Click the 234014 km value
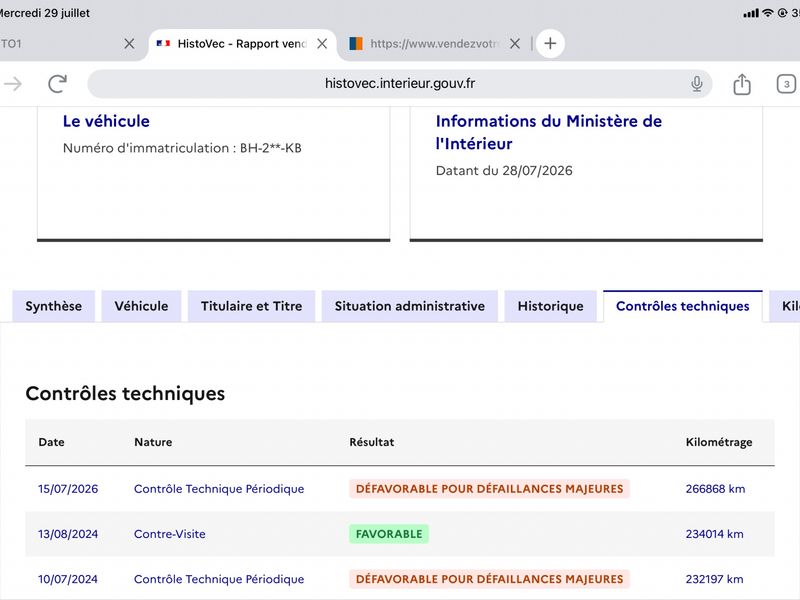 [x=714, y=534]
